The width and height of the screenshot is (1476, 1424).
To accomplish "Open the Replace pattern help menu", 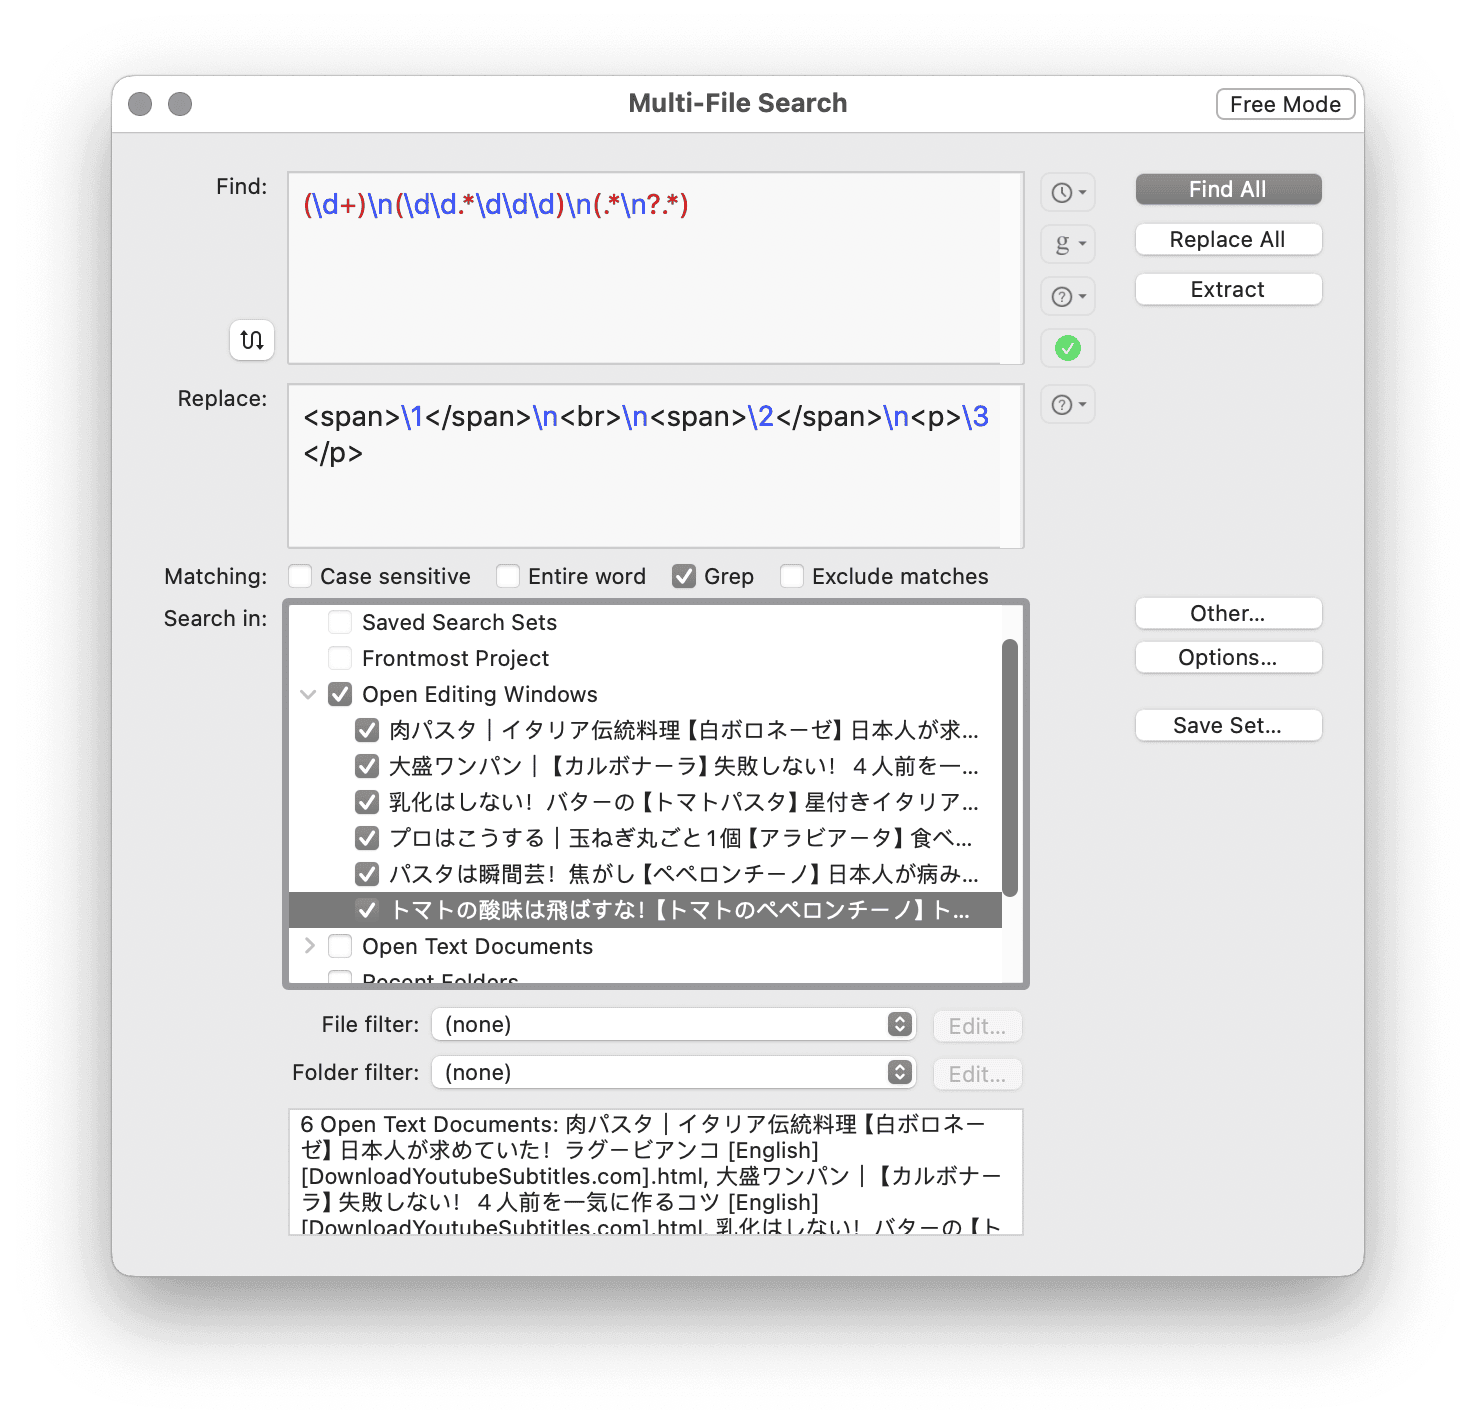I will [1067, 405].
